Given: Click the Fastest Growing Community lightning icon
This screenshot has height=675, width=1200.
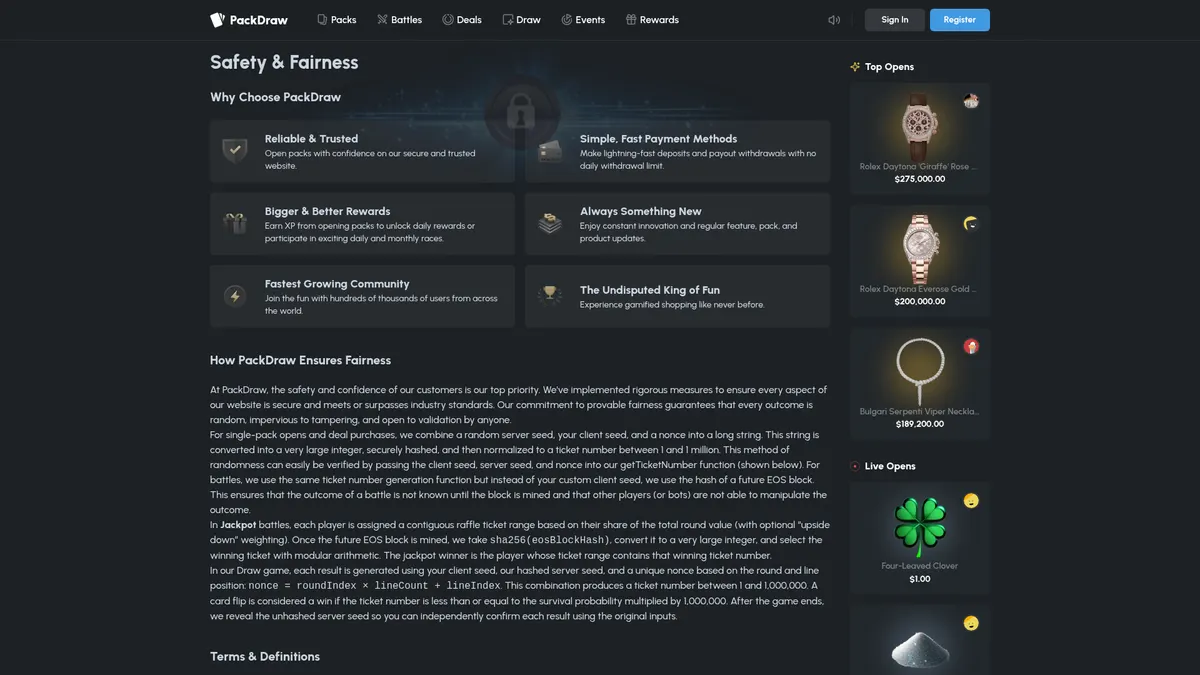Looking at the screenshot, I should 235,296.
